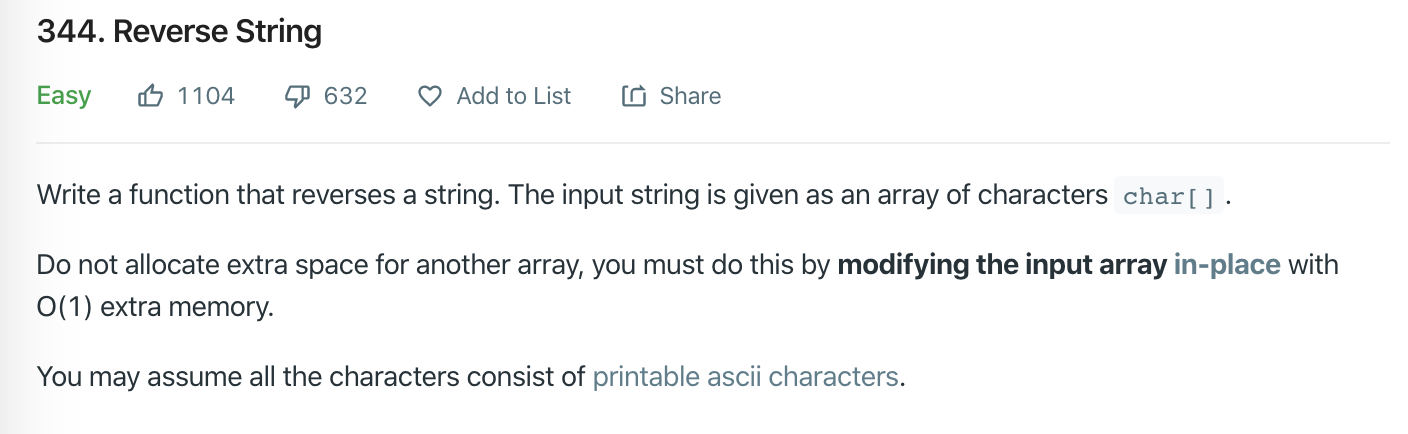Click the char[] inline code snippet

pyautogui.click(x=1168, y=196)
